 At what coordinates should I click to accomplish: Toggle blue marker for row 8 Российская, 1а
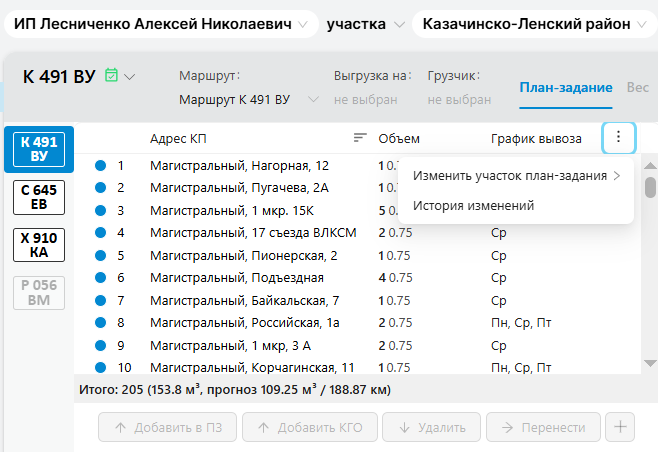100,322
